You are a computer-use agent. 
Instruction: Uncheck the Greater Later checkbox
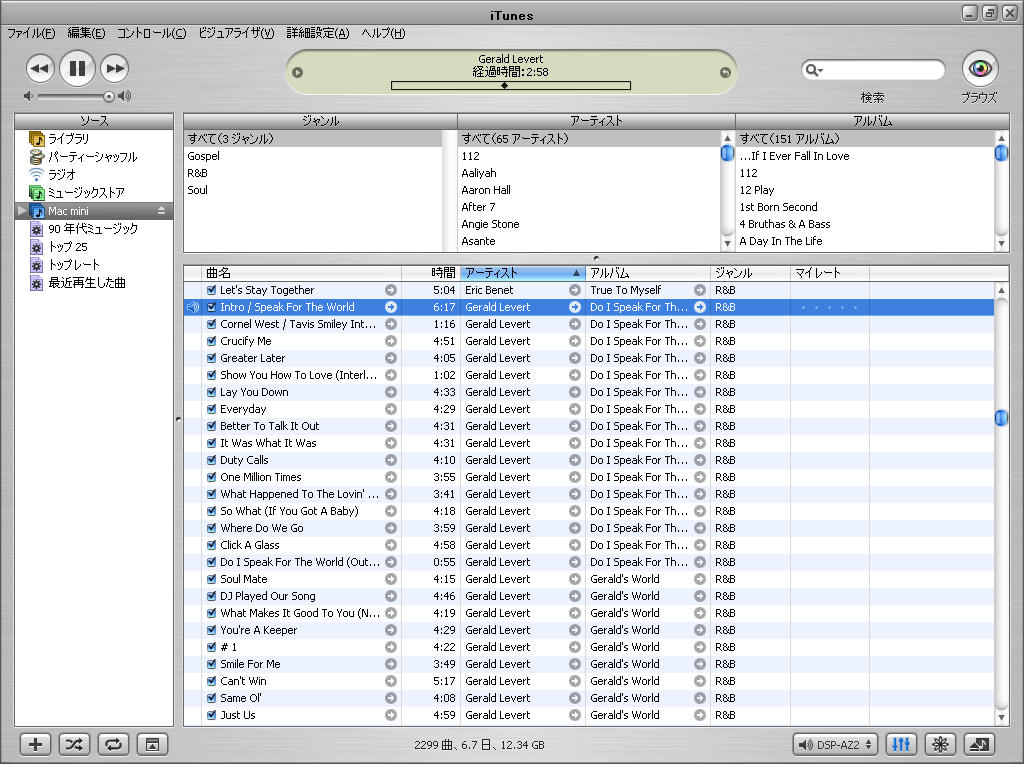coord(212,358)
